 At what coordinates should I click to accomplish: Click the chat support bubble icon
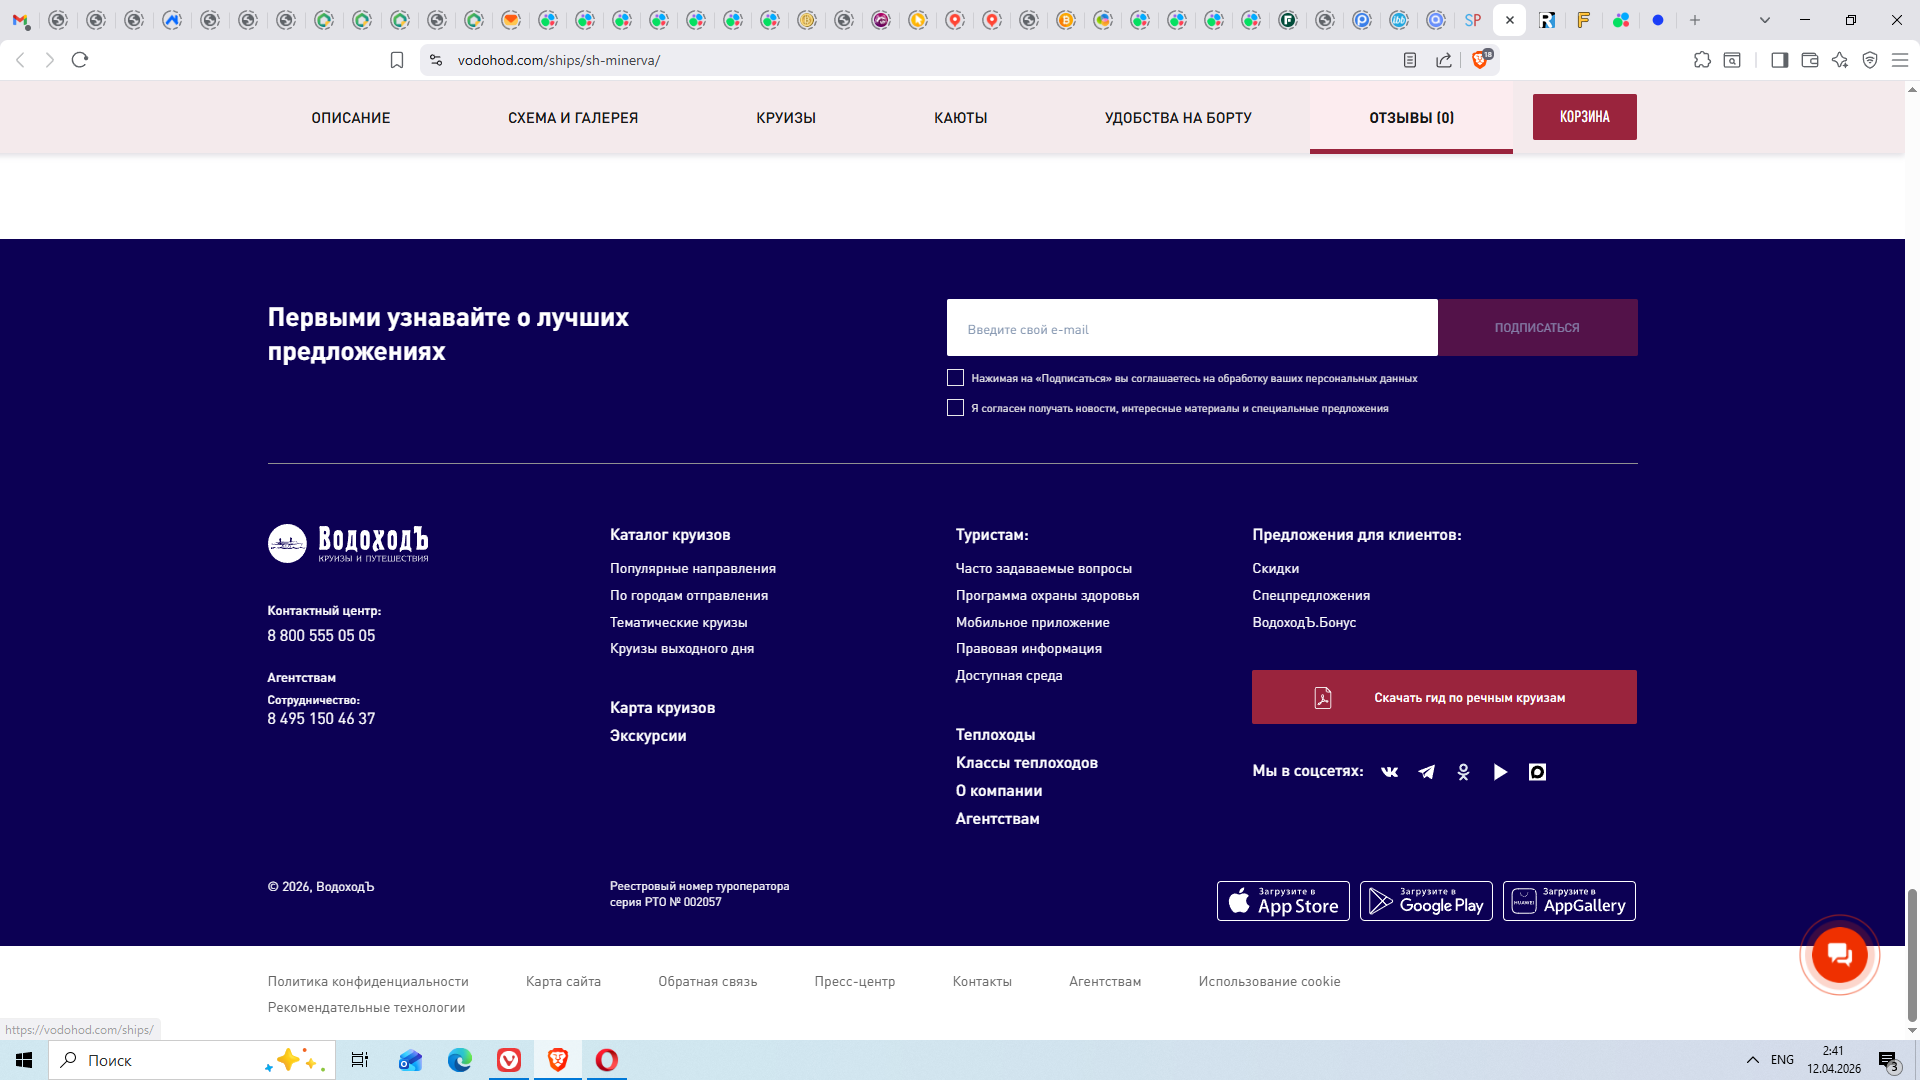click(1839, 955)
